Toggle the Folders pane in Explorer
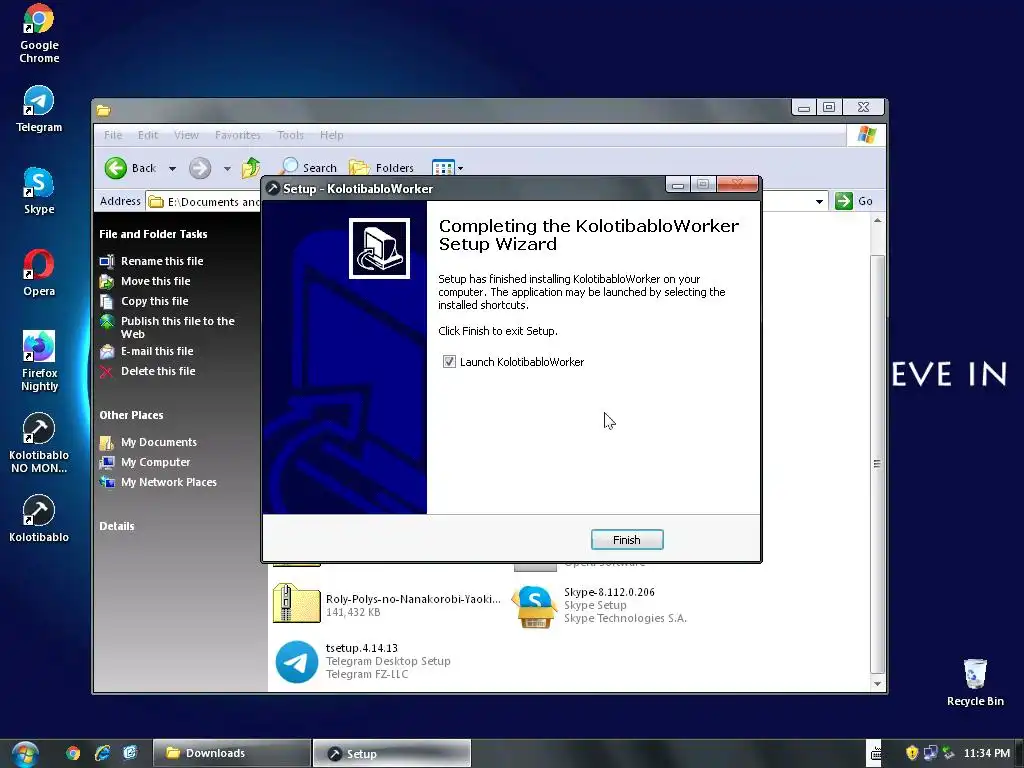This screenshot has height=768, width=1024. [x=382, y=168]
